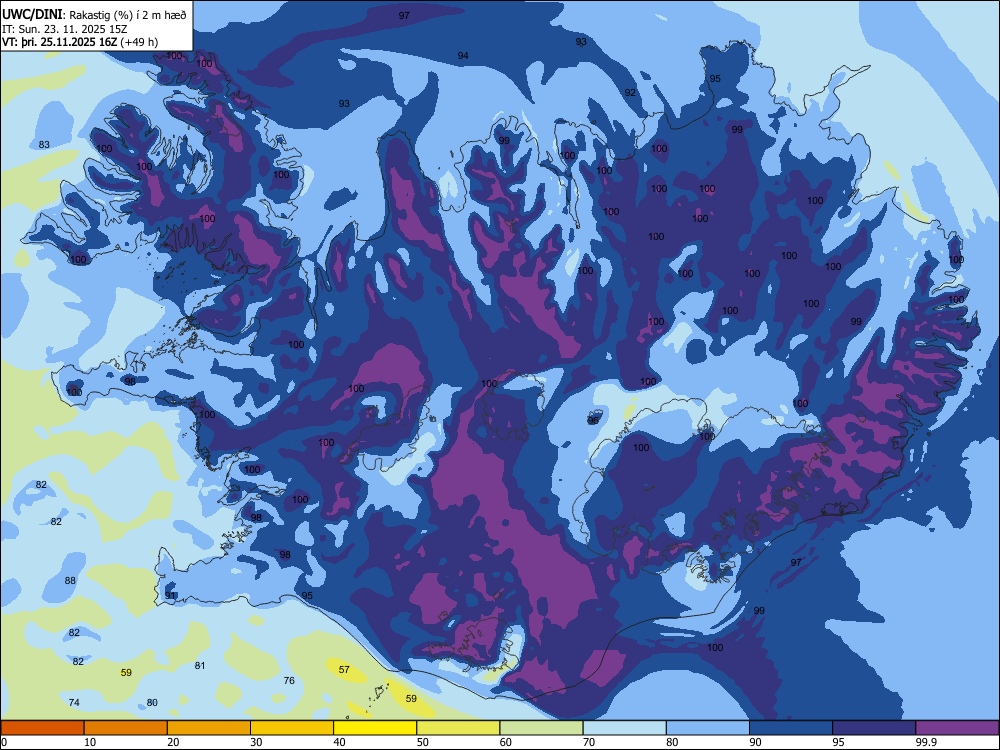
Task: Pick the dark indigo 95–99.9 legend swatch
Action: click(874, 728)
